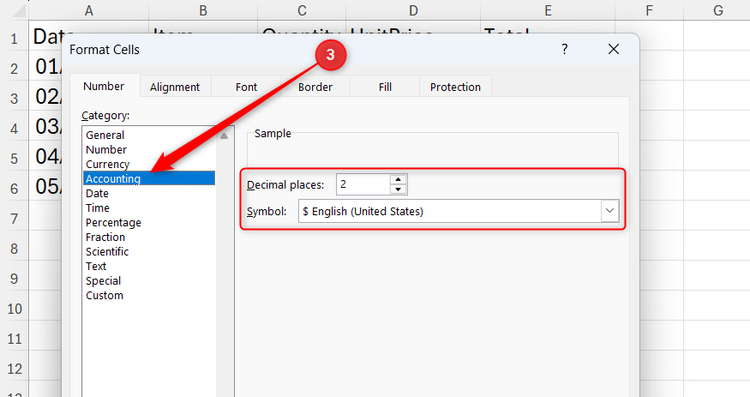Open the Fill tab
750x397 pixels.
point(385,87)
